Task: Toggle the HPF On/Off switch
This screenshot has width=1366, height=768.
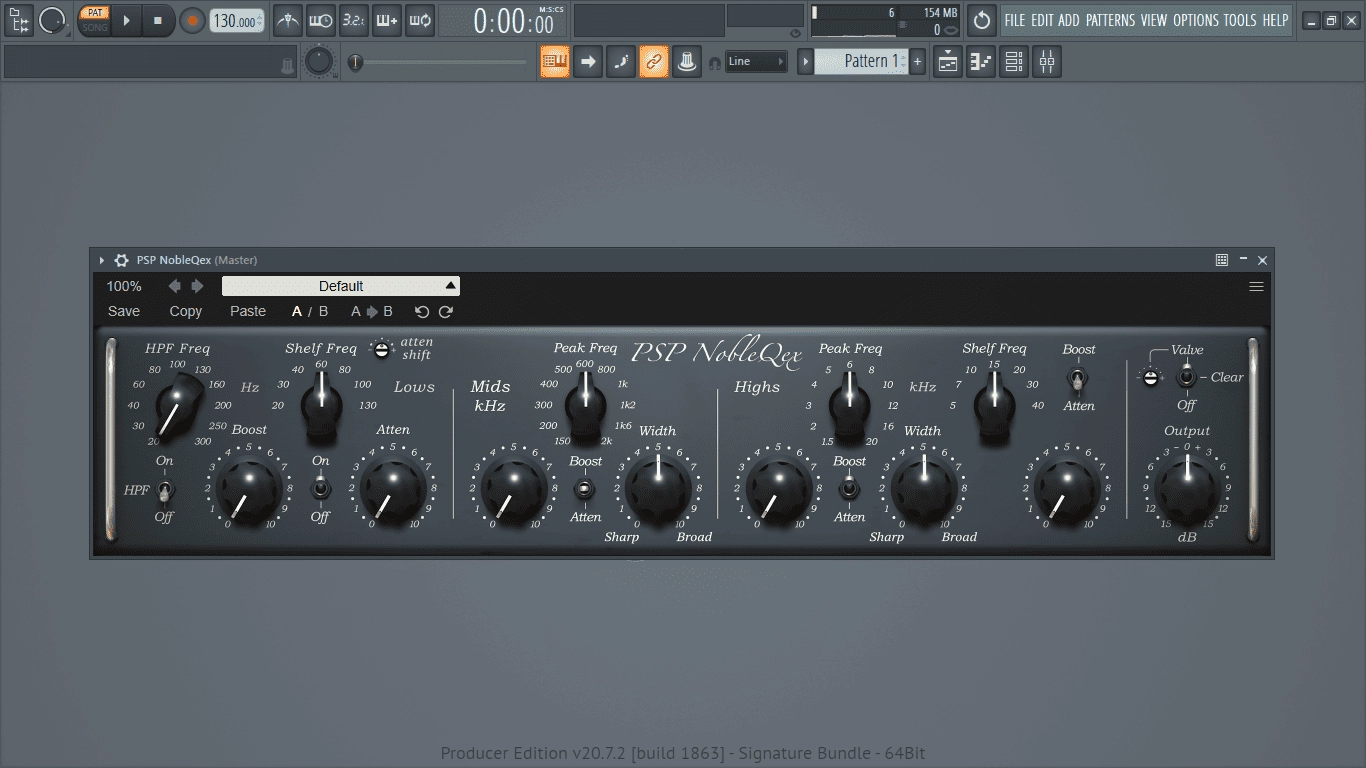Action: pyautogui.click(x=164, y=489)
